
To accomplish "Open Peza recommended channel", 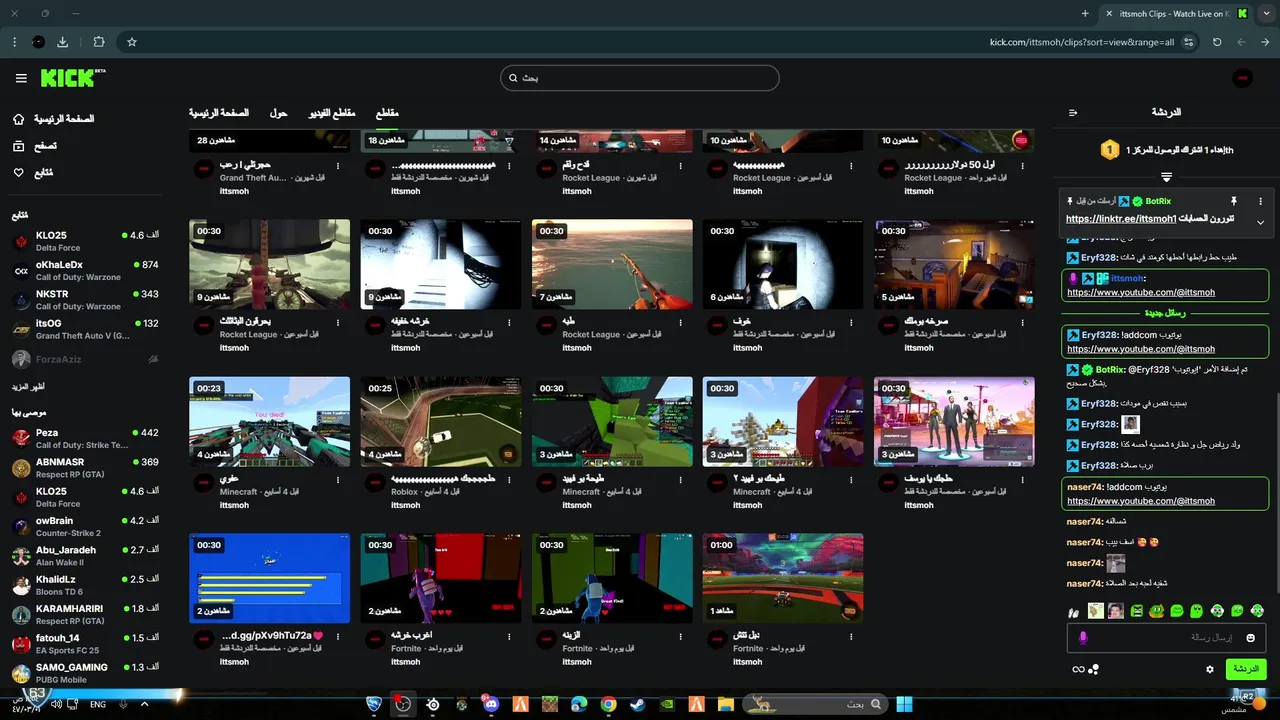I will point(85,438).
